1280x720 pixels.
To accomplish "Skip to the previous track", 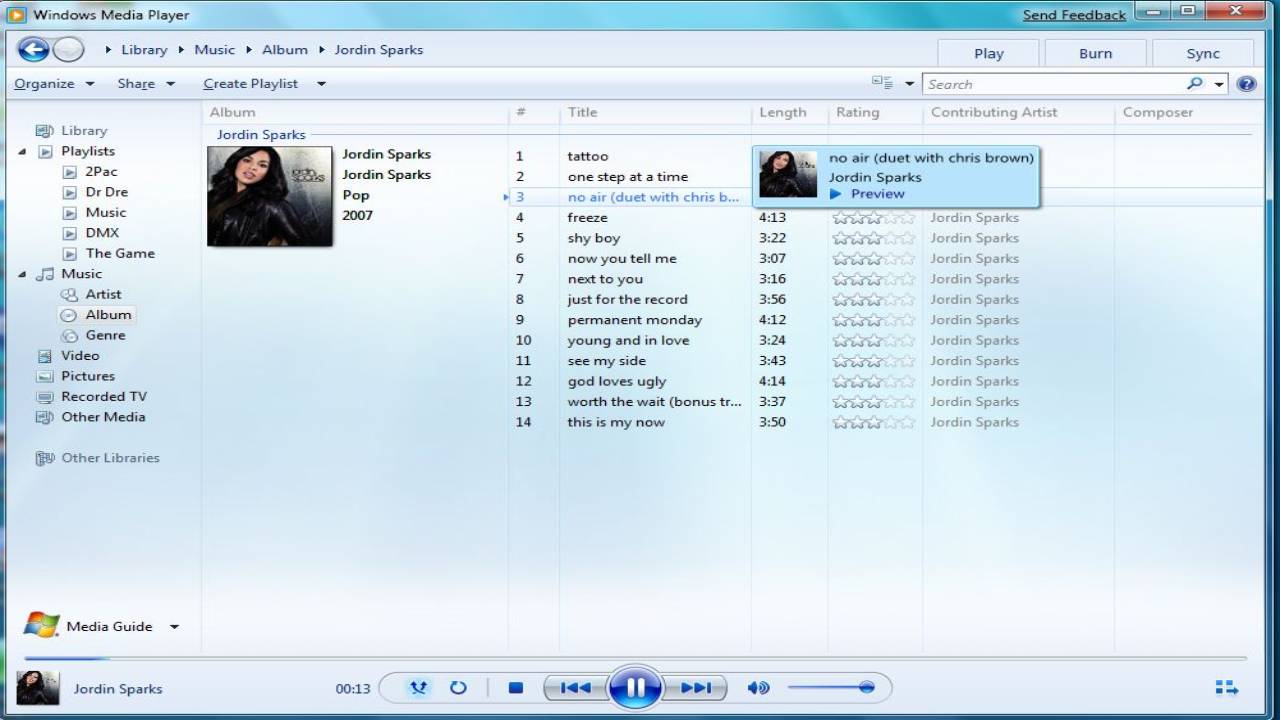I will coord(575,688).
